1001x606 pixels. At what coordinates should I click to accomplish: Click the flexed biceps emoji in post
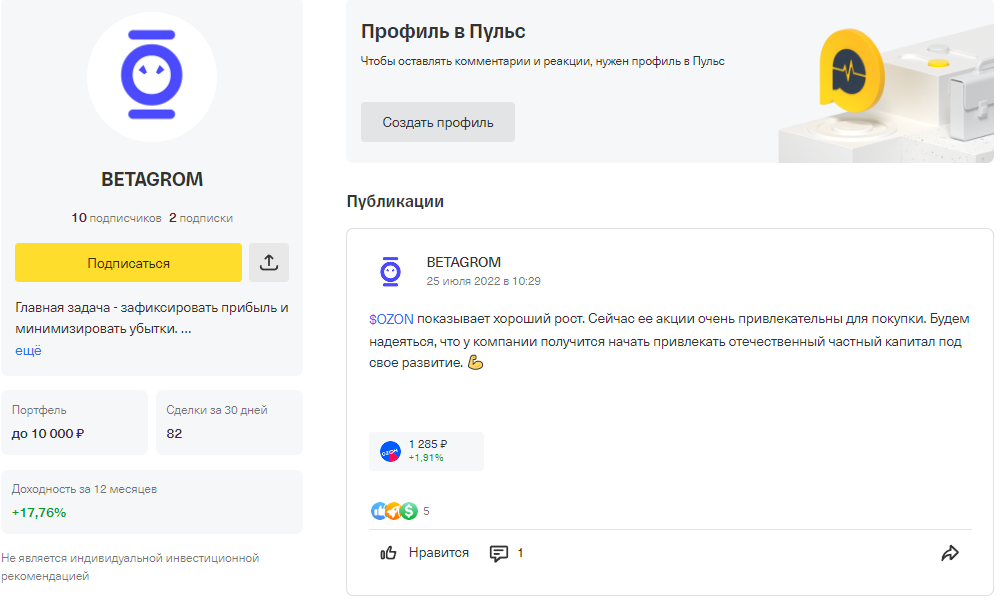coord(476,363)
